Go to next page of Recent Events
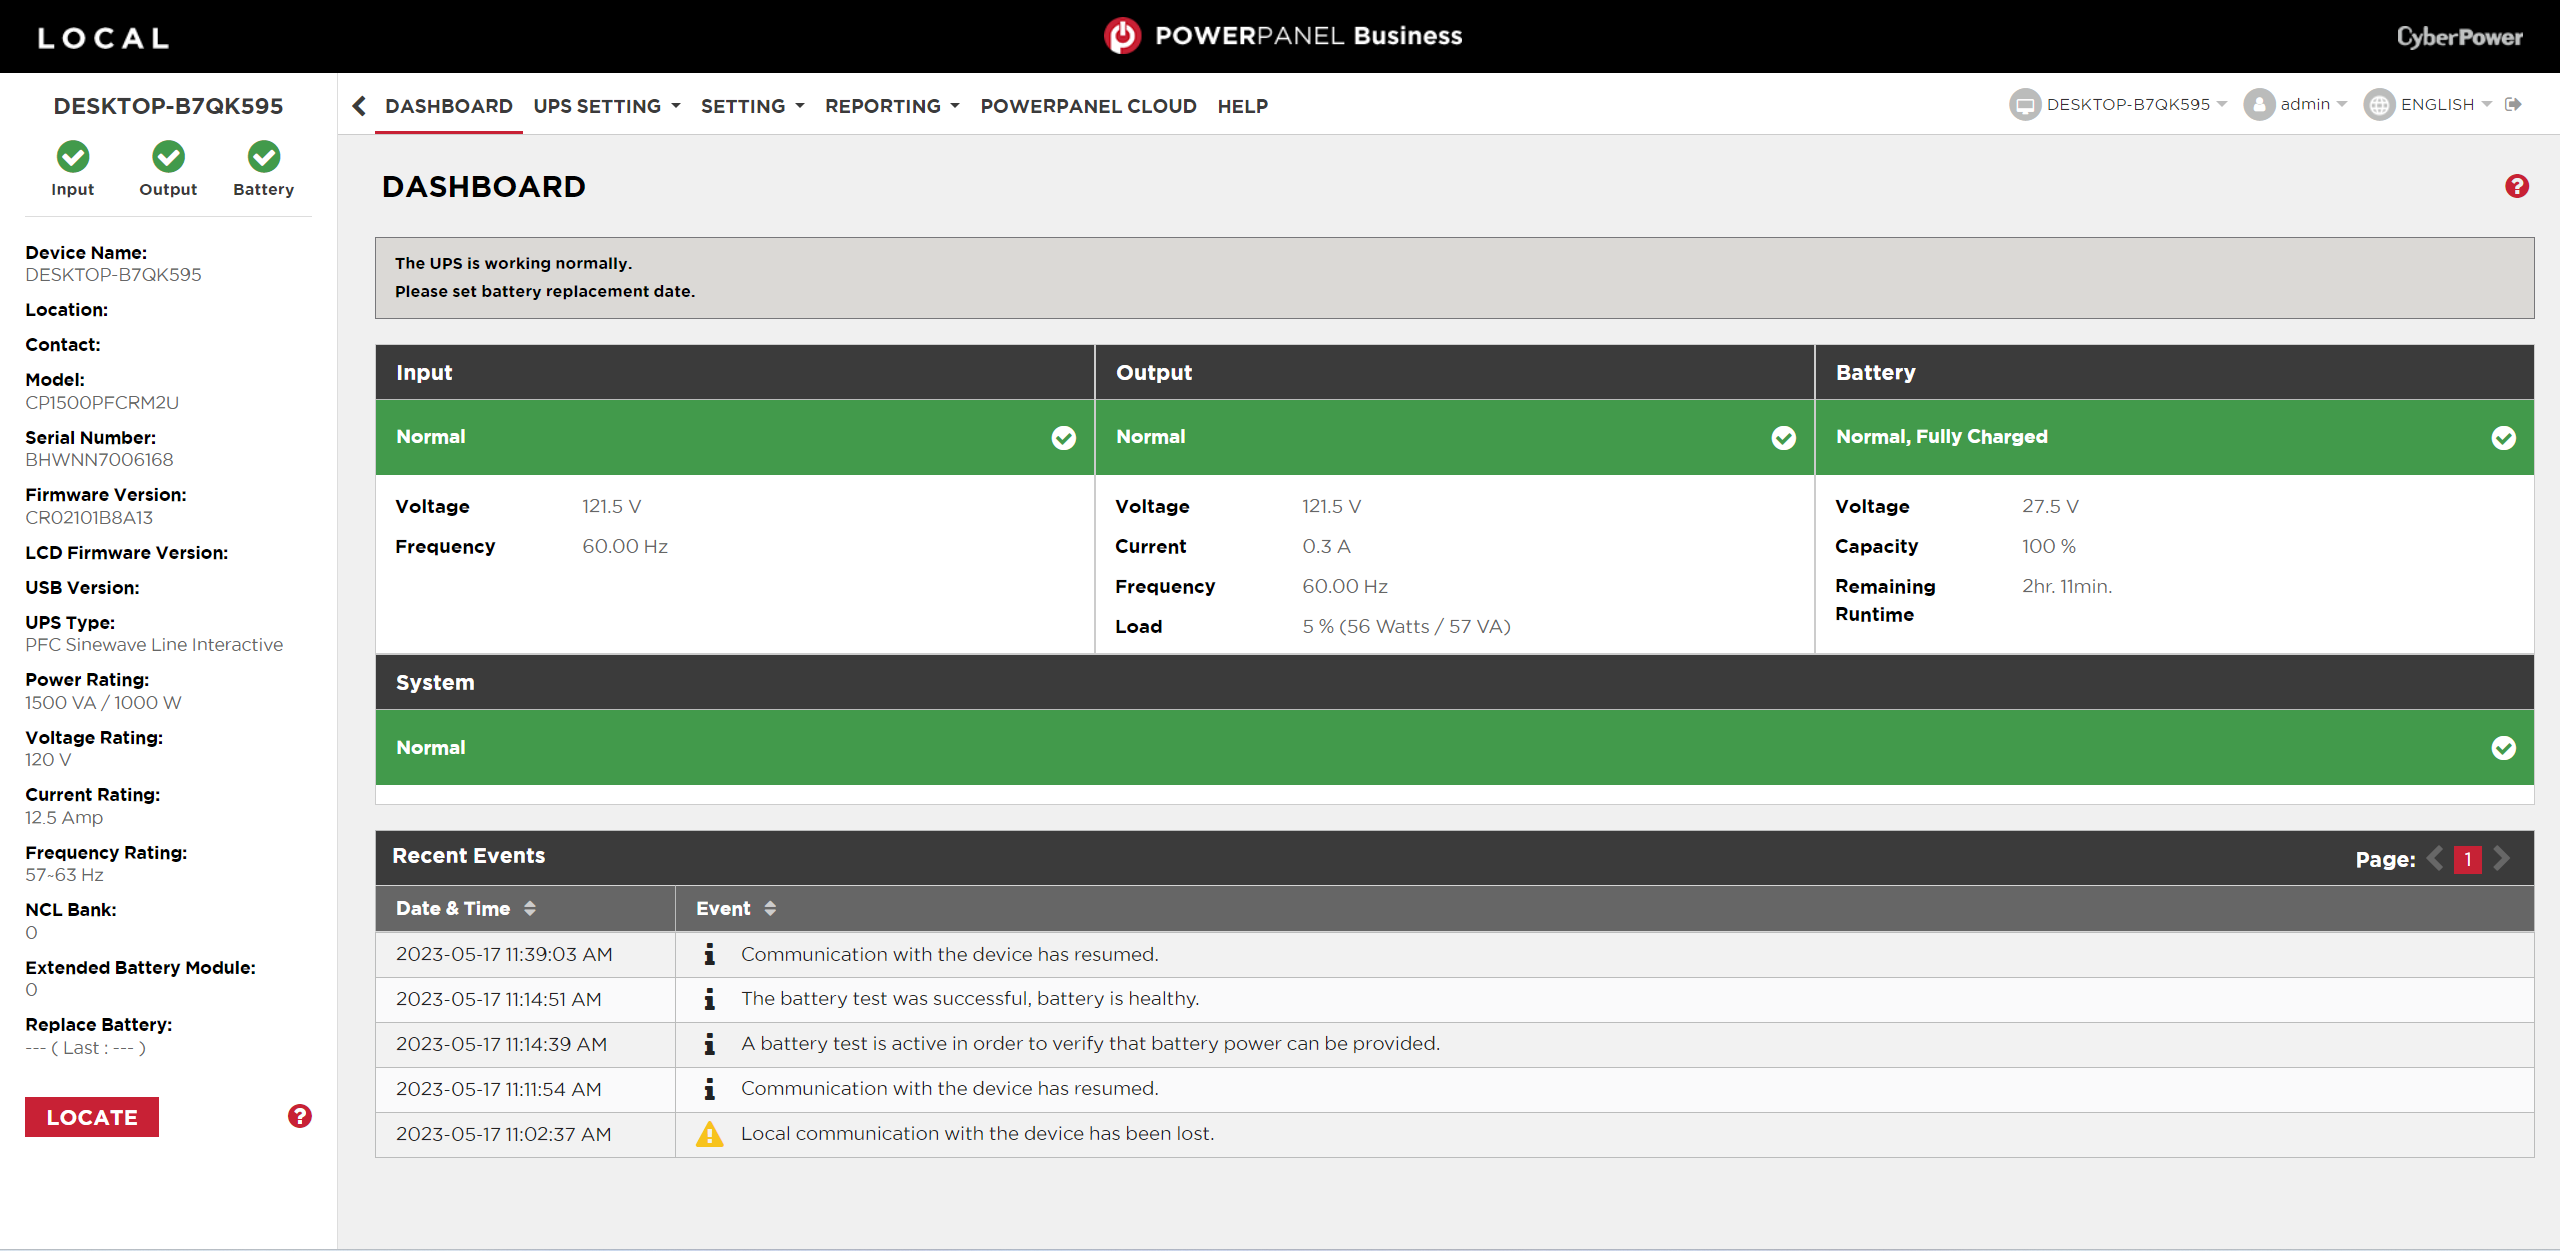This screenshot has height=1251, width=2560. tap(2502, 858)
